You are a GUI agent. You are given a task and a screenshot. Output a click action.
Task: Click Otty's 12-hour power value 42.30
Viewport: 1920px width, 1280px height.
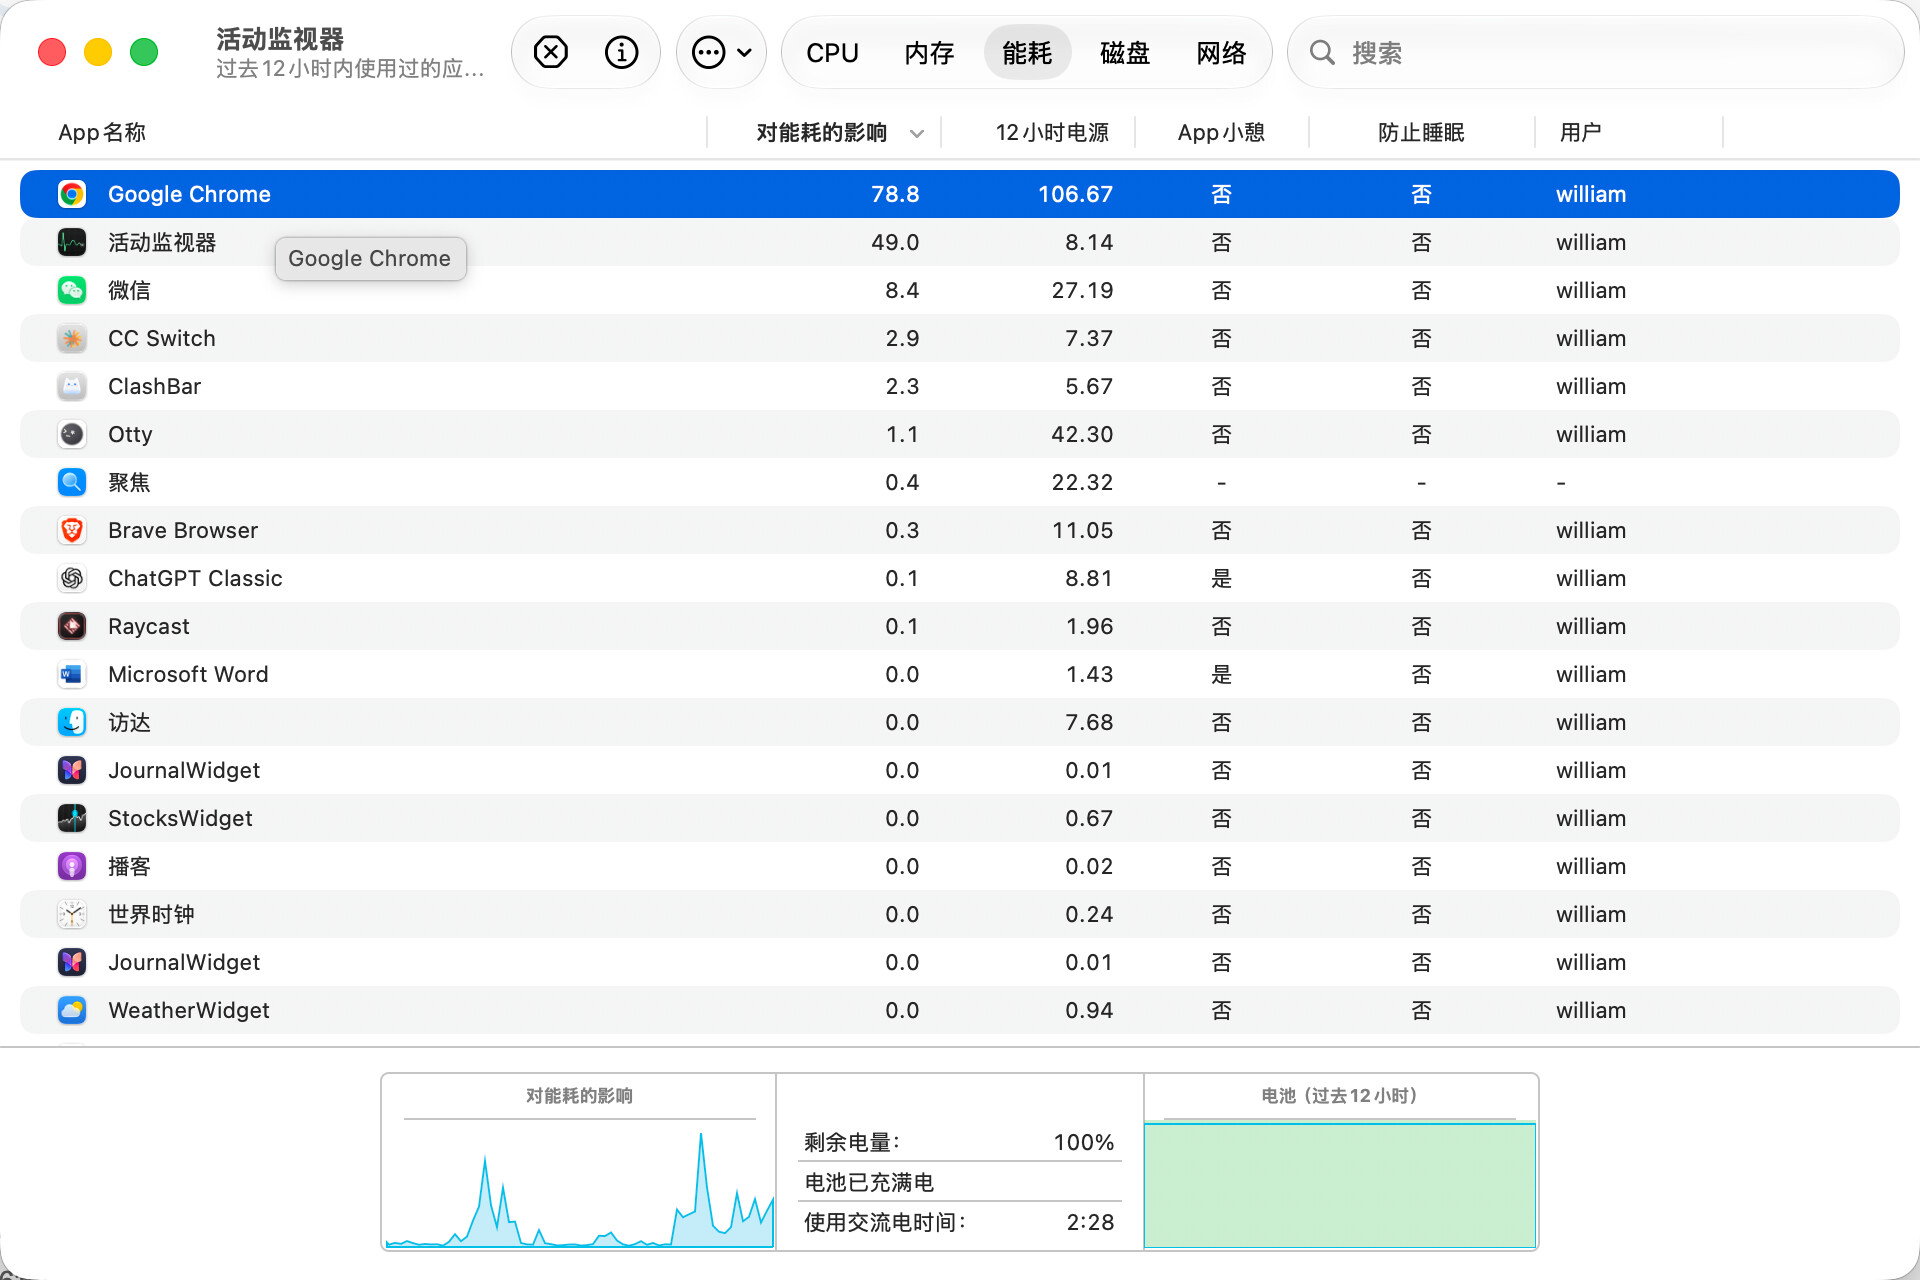pos(1082,434)
